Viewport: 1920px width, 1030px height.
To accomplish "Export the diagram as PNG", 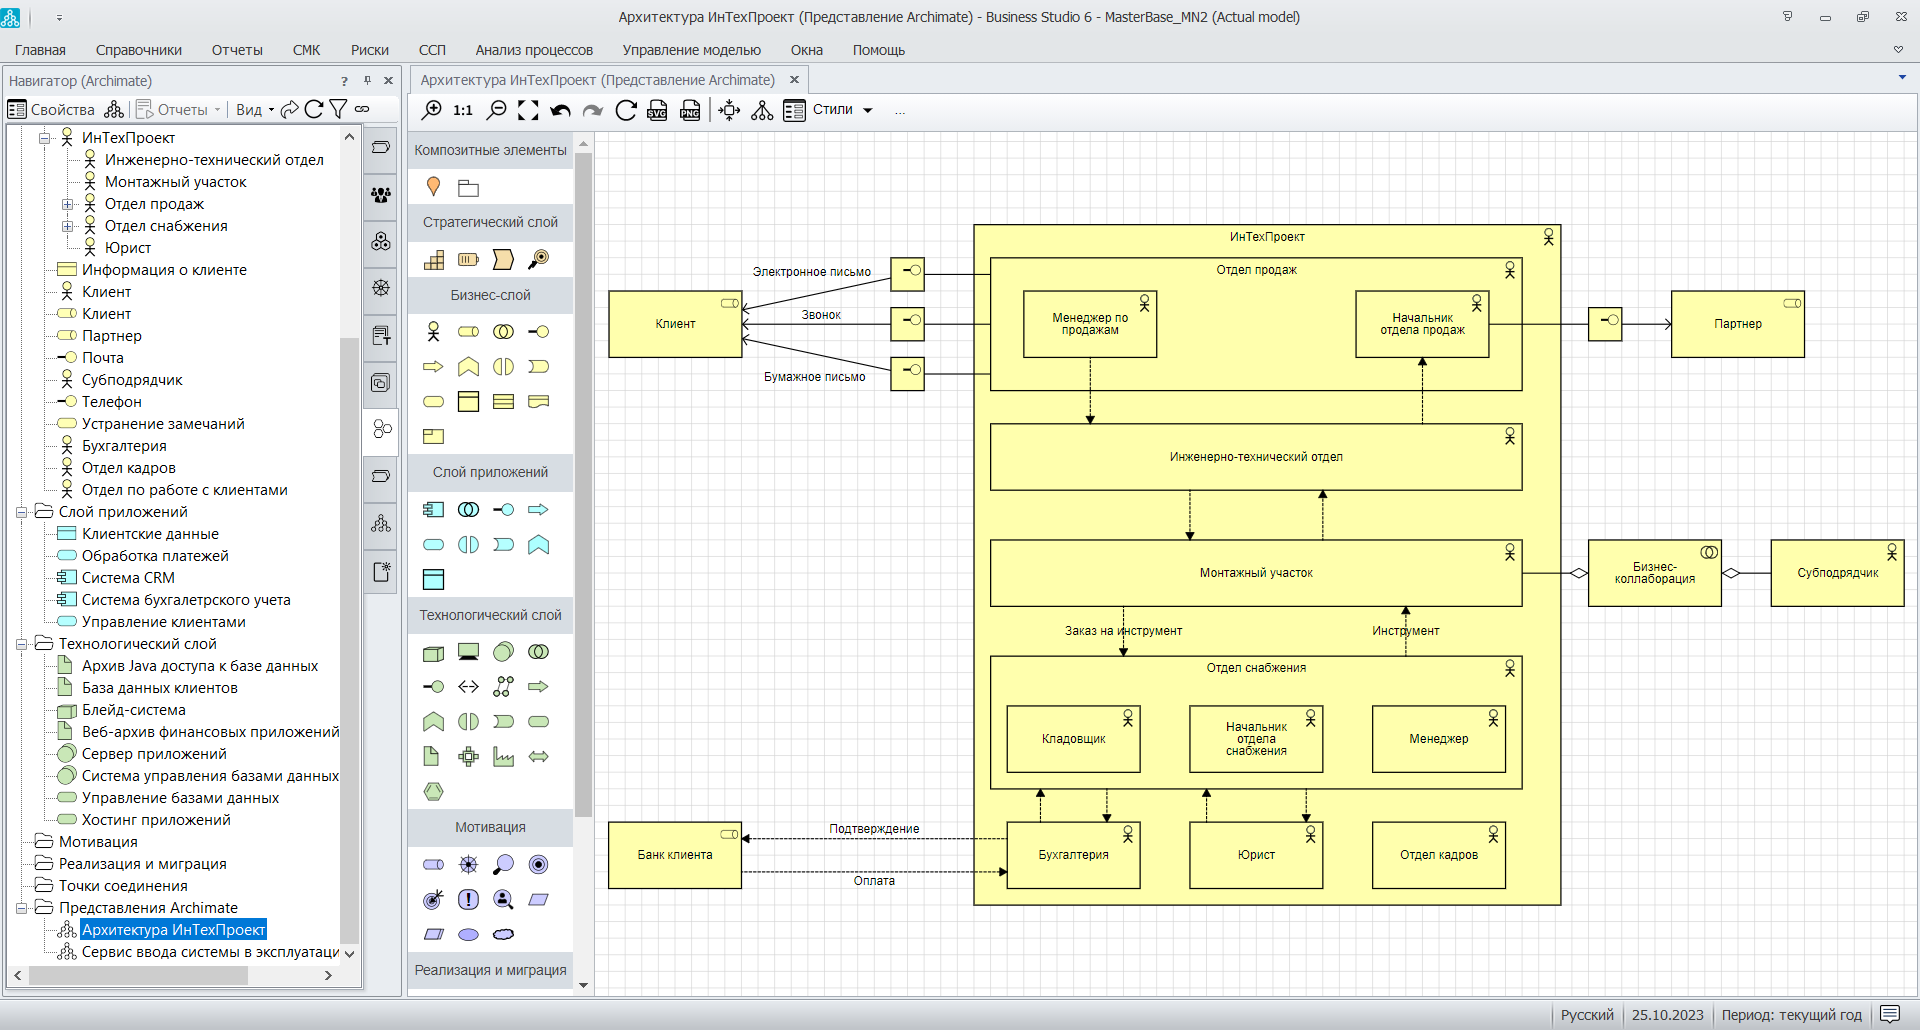I will point(690,110).
